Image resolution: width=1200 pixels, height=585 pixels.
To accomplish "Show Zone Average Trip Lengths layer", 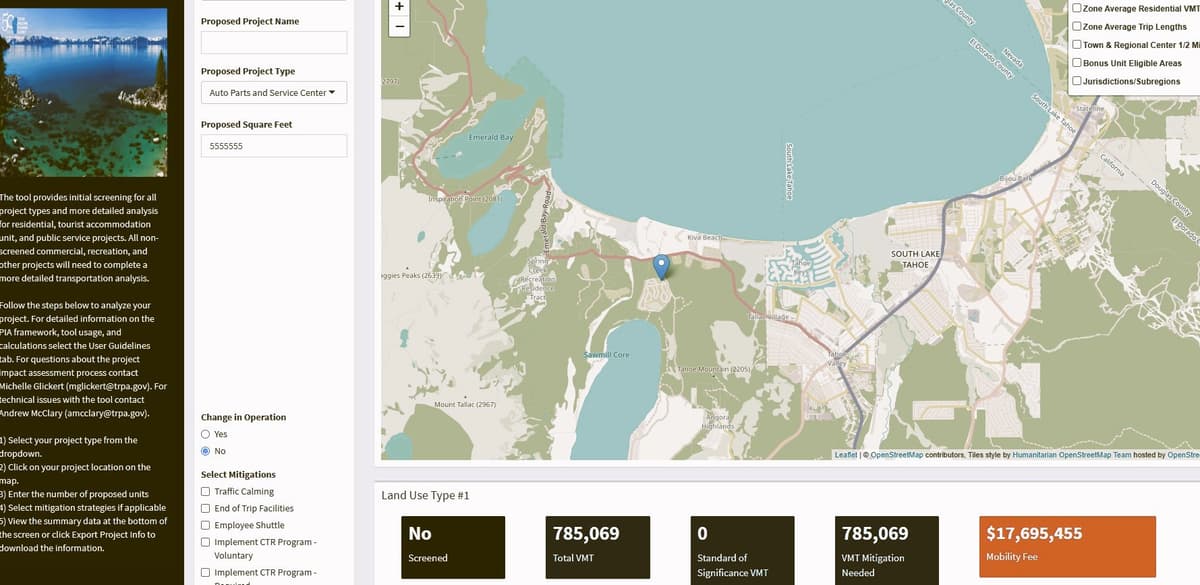I will coord(1076,27).
